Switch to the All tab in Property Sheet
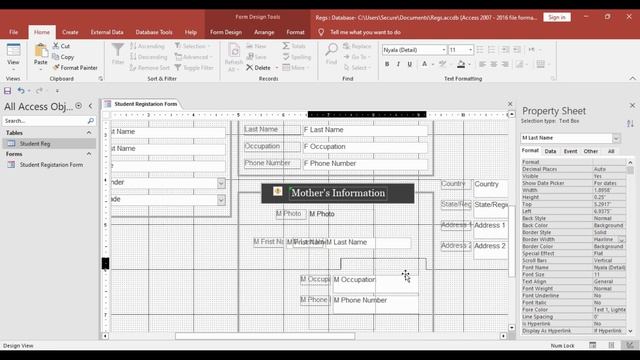Screen dimensions: 640x360 [611, 151]
